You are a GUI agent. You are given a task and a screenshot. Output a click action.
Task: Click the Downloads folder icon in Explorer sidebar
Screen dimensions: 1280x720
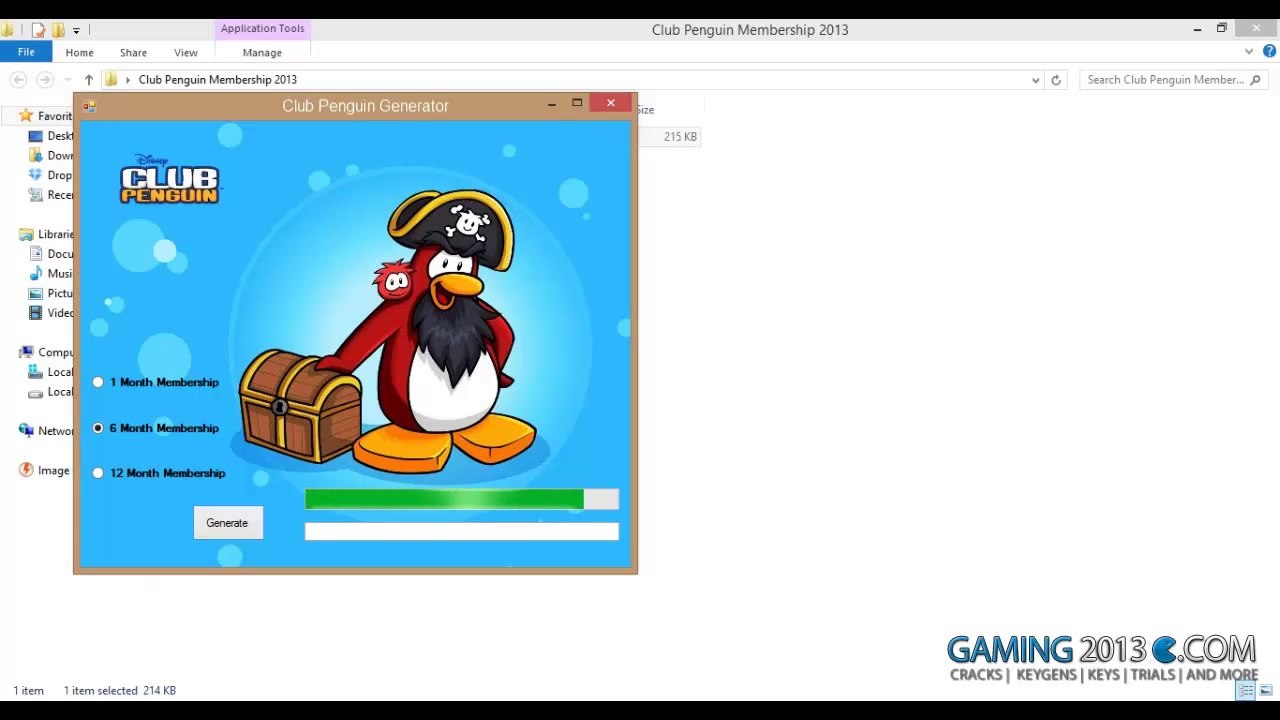36,156
